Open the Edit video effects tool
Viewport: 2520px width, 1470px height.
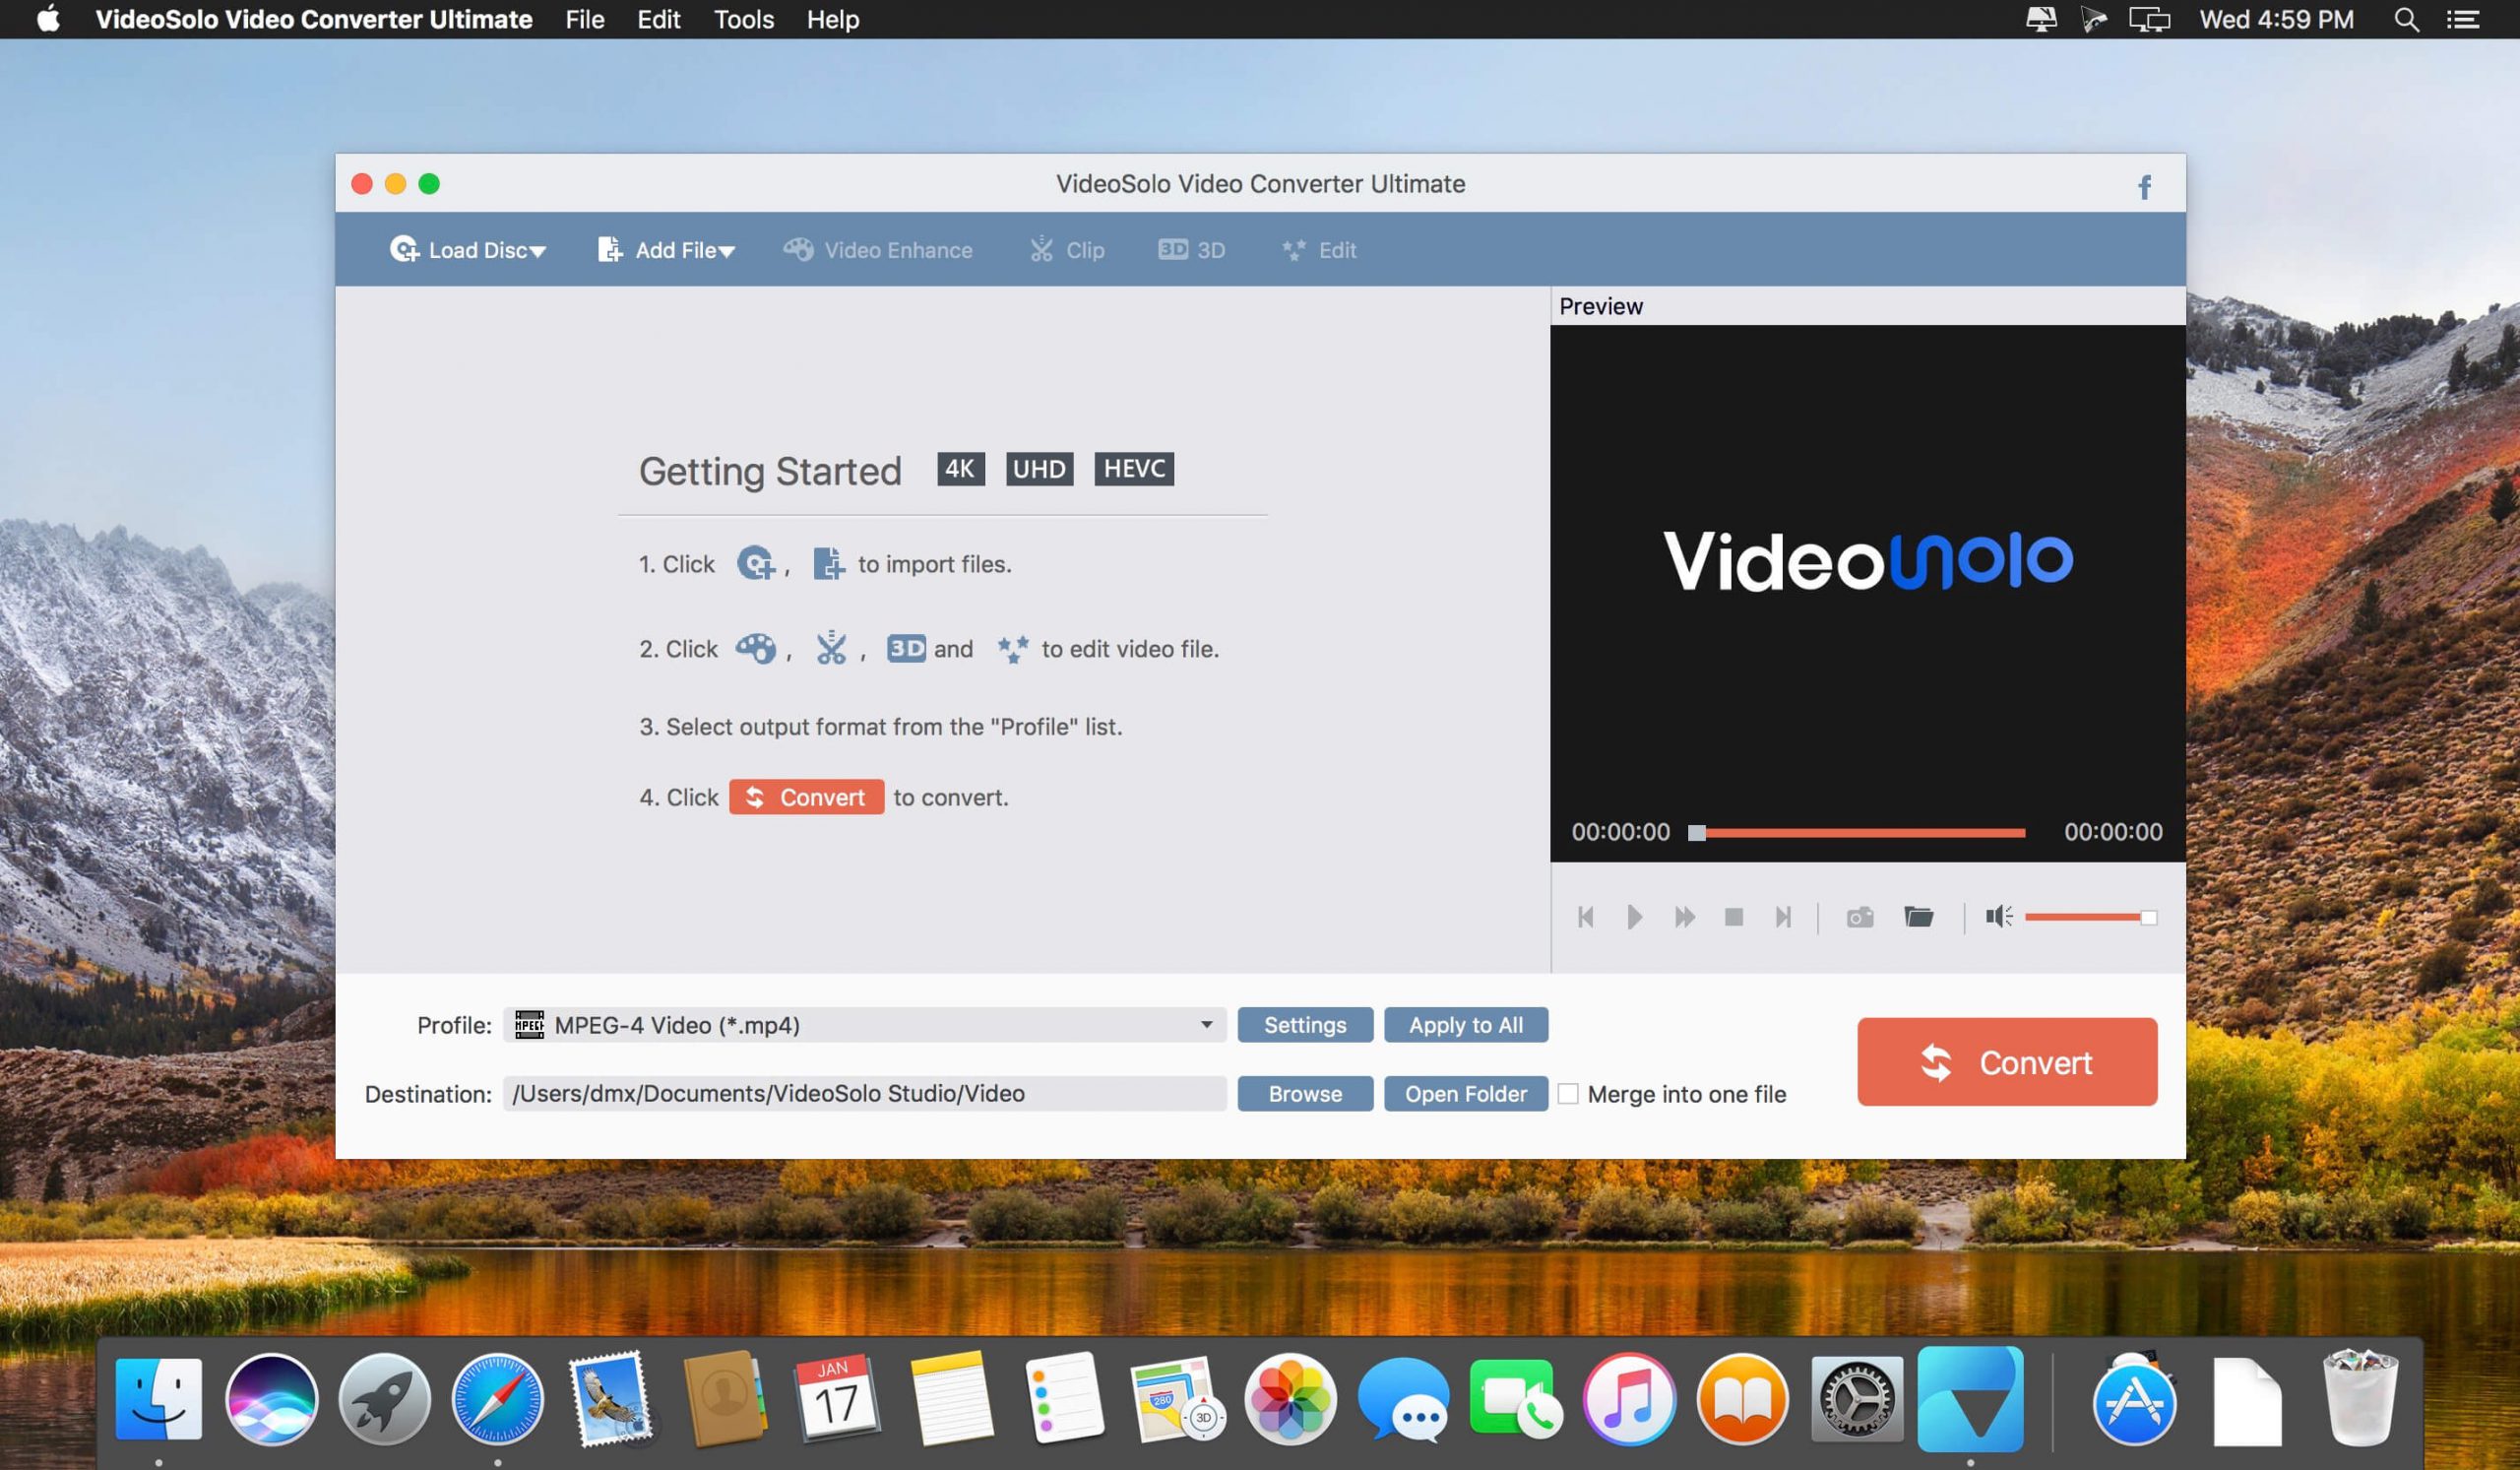click(1319, 250)
